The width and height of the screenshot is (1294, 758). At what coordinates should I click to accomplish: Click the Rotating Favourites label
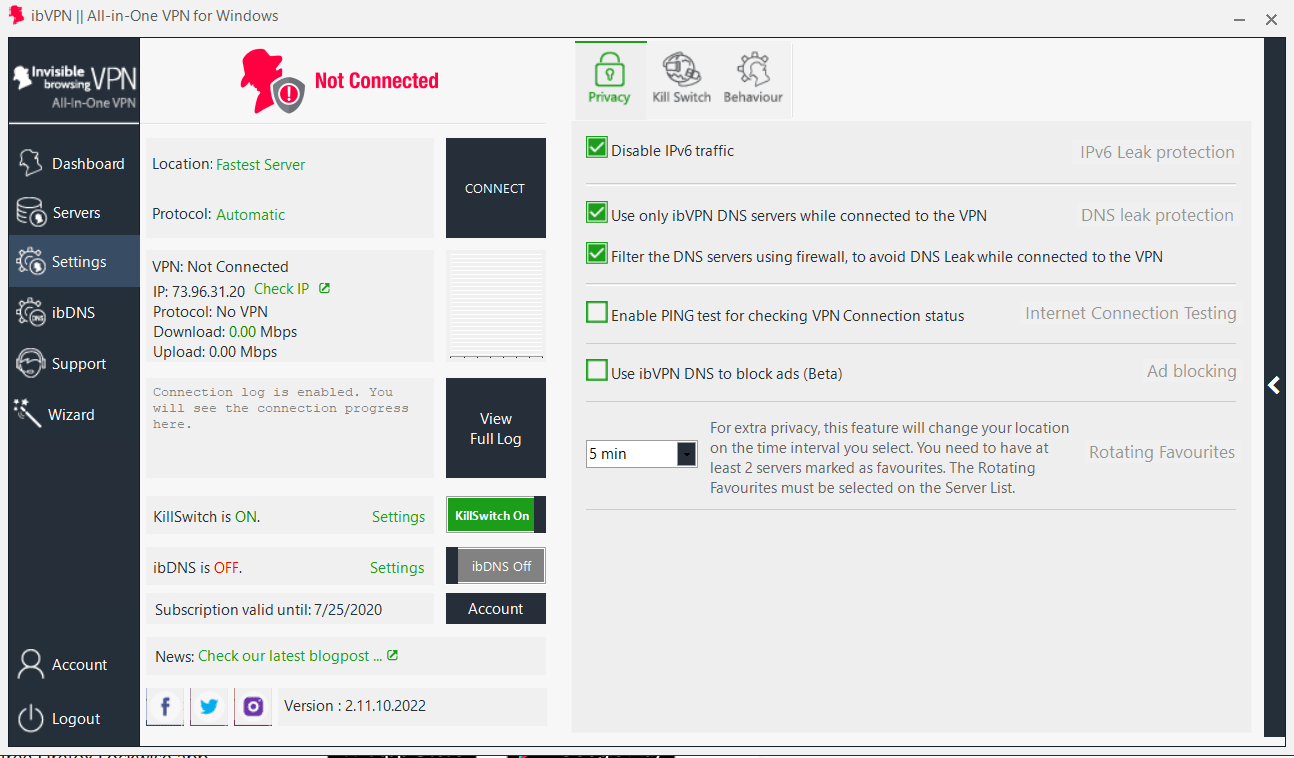[x=1162, y=452]
